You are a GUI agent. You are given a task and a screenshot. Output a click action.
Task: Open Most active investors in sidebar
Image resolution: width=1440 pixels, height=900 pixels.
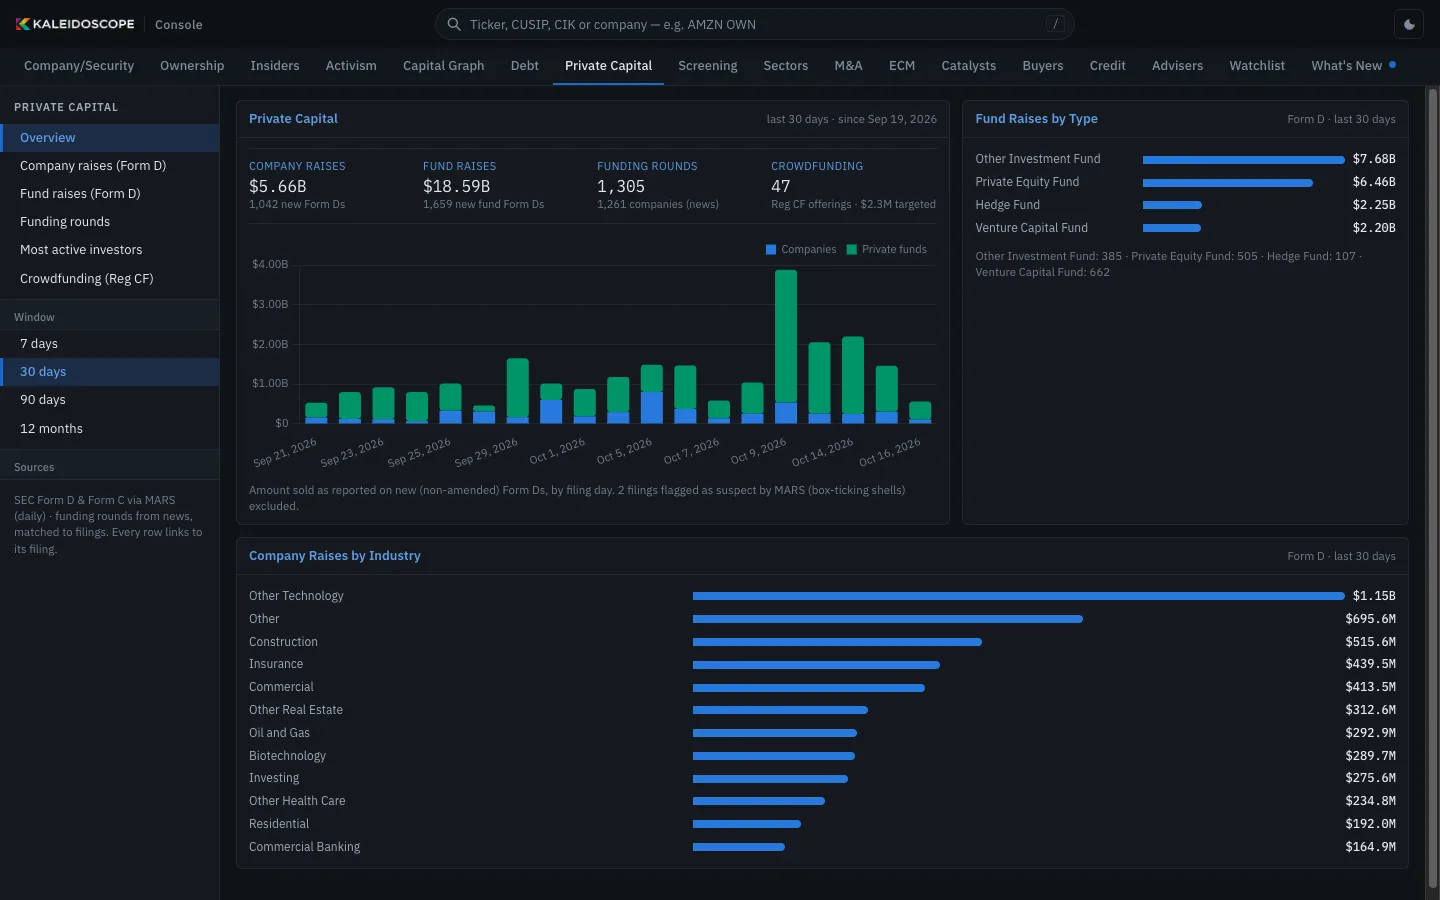coord(110,250)
